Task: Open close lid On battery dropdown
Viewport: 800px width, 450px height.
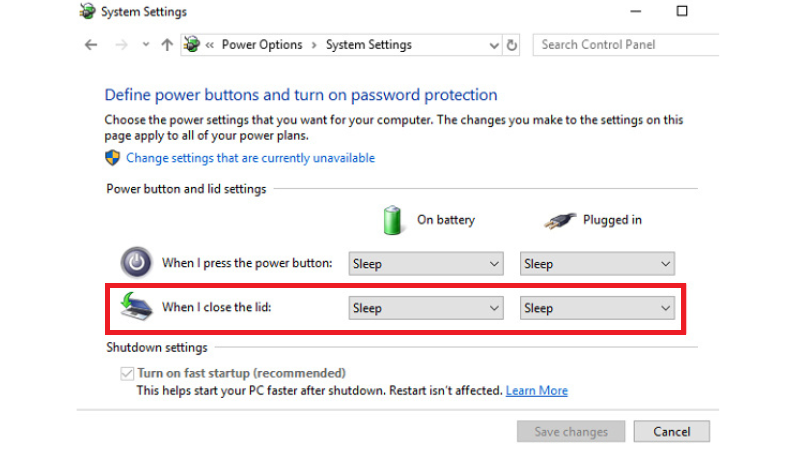Action: click(425, 308)
